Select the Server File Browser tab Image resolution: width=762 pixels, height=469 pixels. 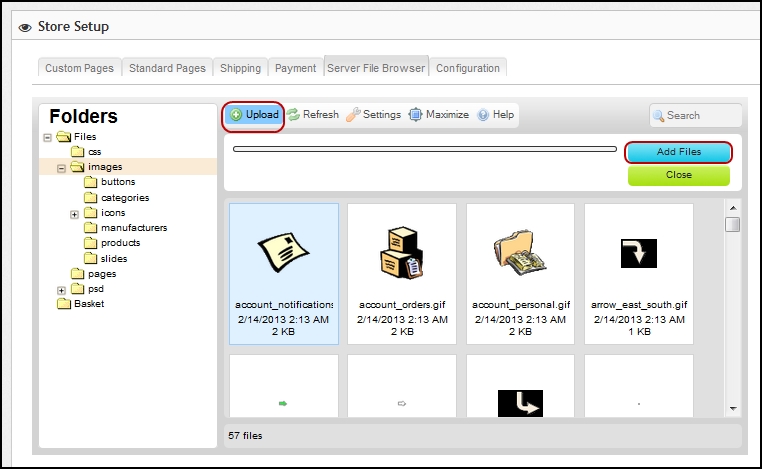tap(376, 67)
